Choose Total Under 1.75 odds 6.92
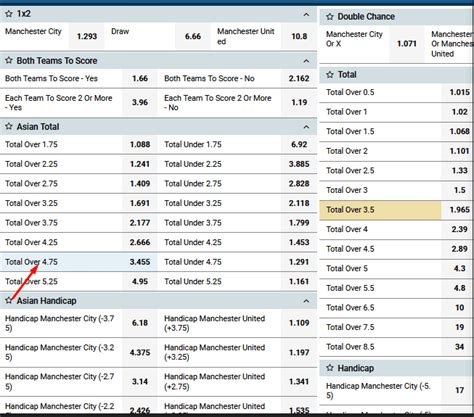Viewport: 474px width, 417px height. click(x=299, y=144)
